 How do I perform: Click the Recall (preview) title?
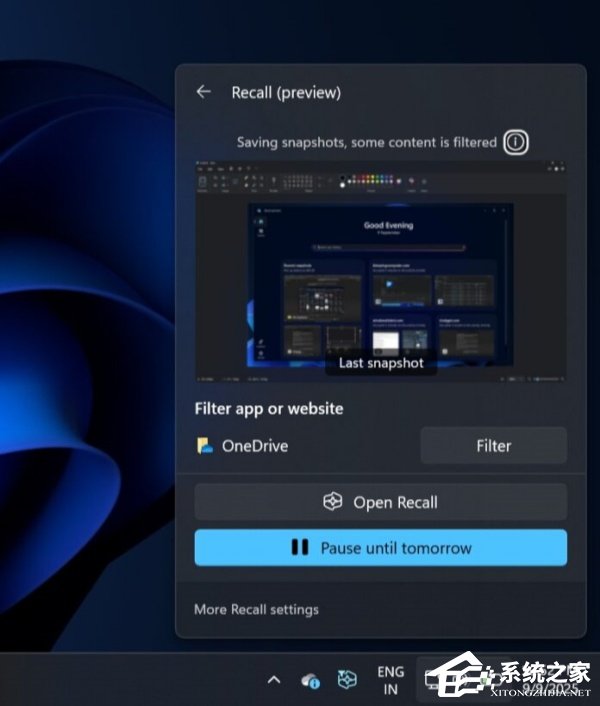[286, 93]
